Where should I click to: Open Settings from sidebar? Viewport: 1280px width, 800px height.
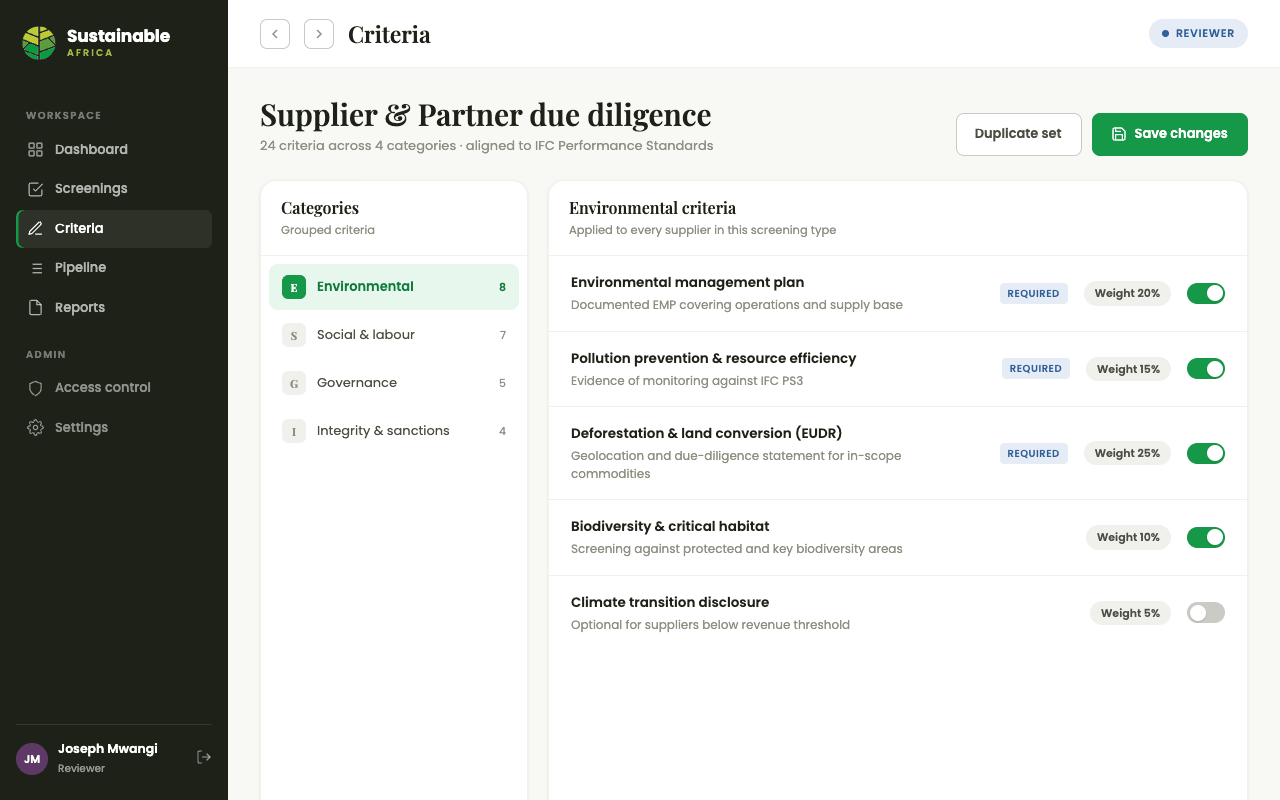[x=114, y=428]
